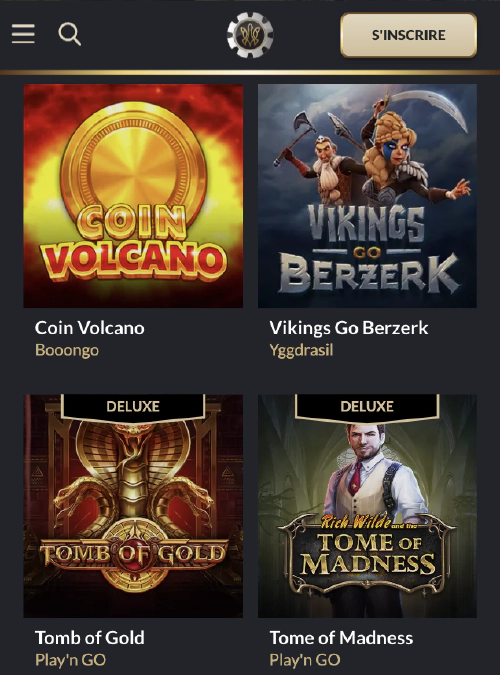Click DELUXE badge on Tomb of Gold
Viewport: 500px width, 675px height.
click(x=133, y=406)
